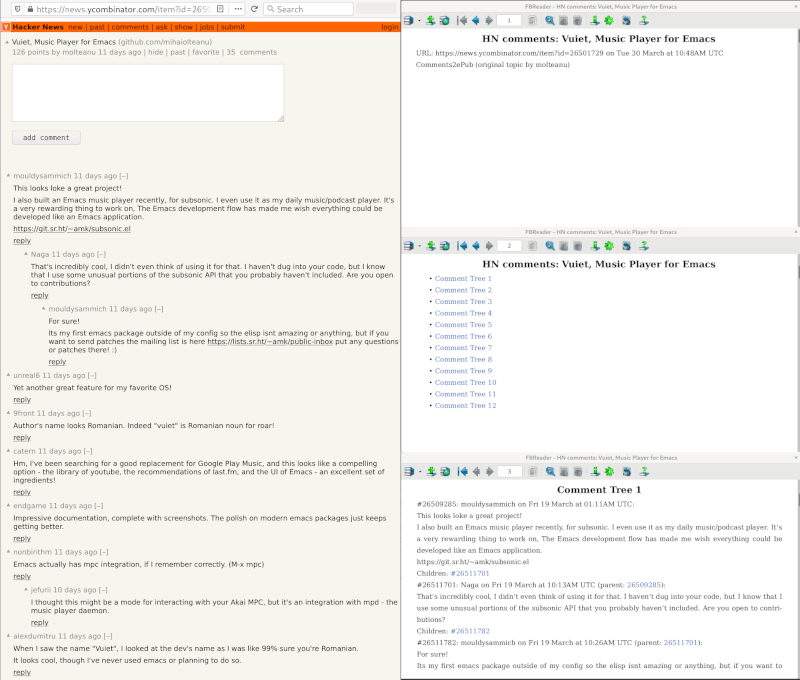Open library dropdown arrow in FBReader page 1 window
Viewport: 800px width, 680px height.
point(419,21)
